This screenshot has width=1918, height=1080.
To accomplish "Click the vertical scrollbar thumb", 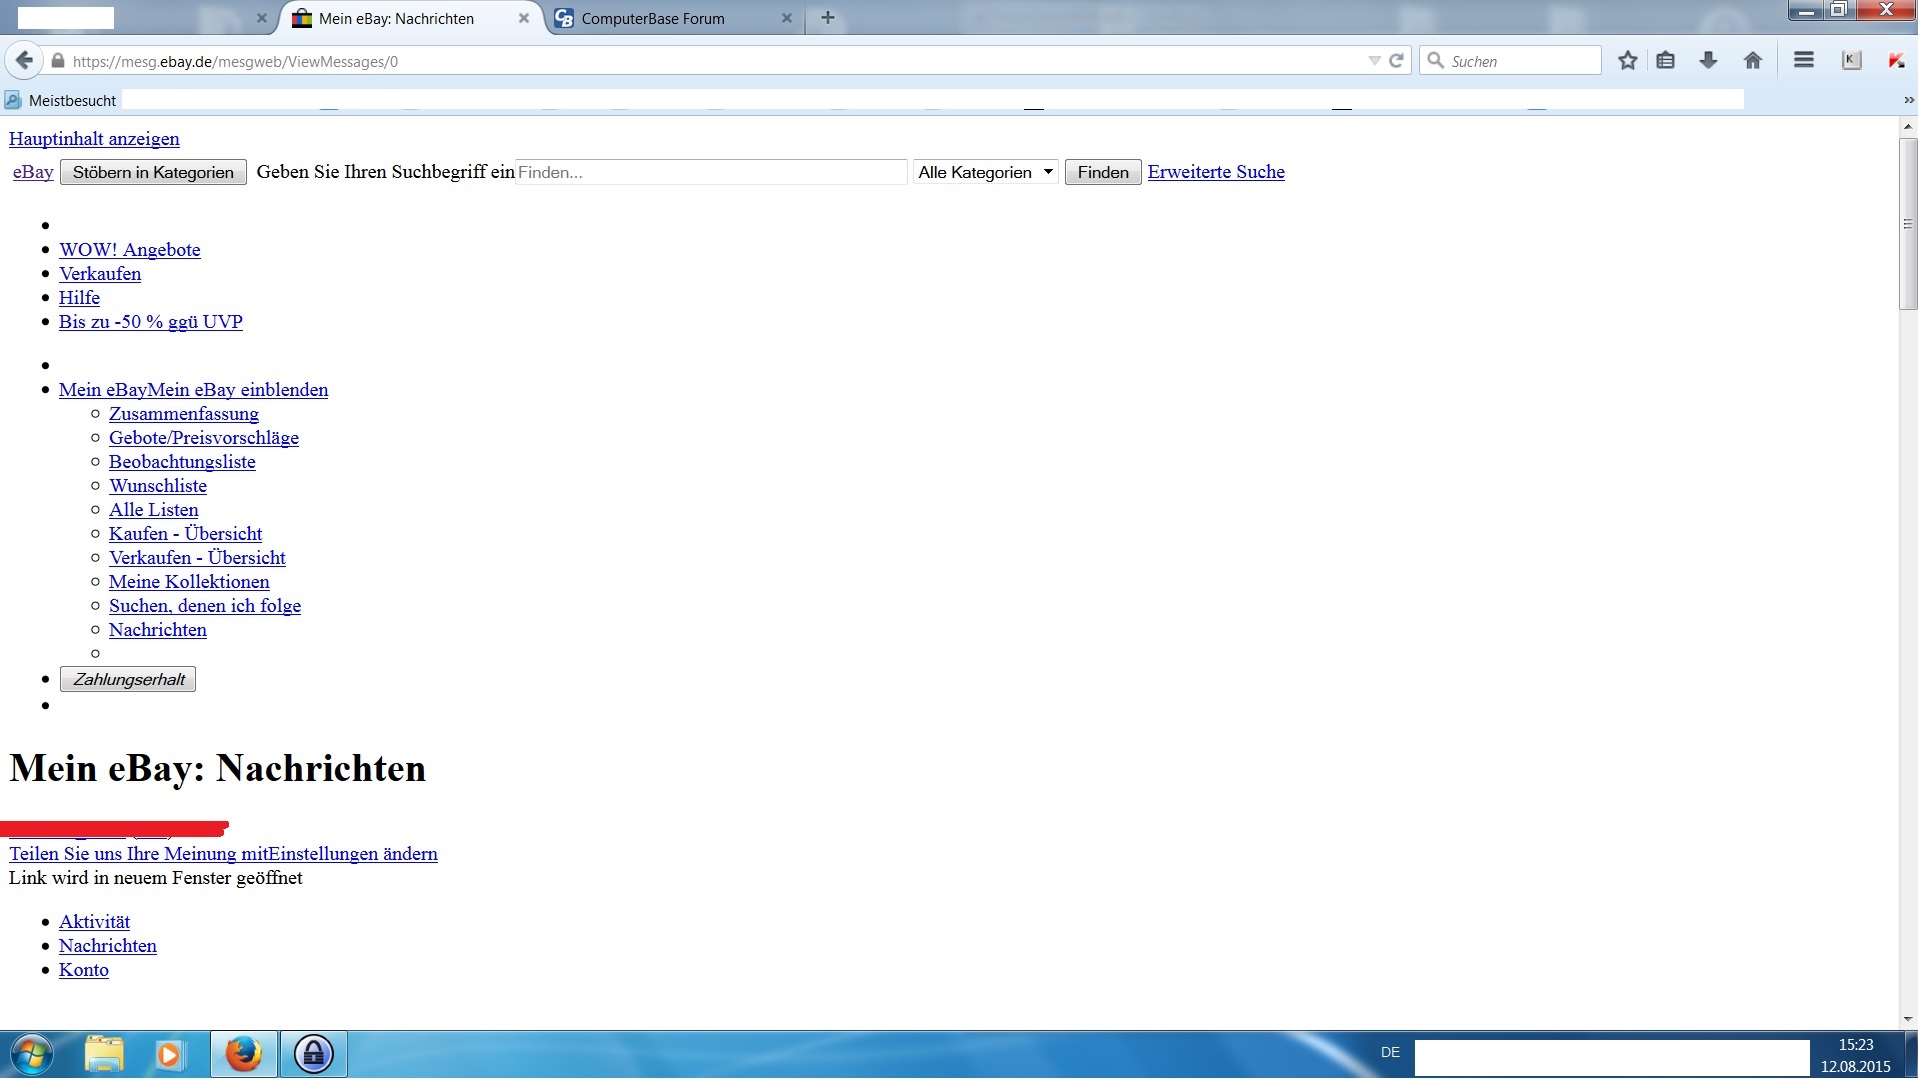I will pos(1908,224).
